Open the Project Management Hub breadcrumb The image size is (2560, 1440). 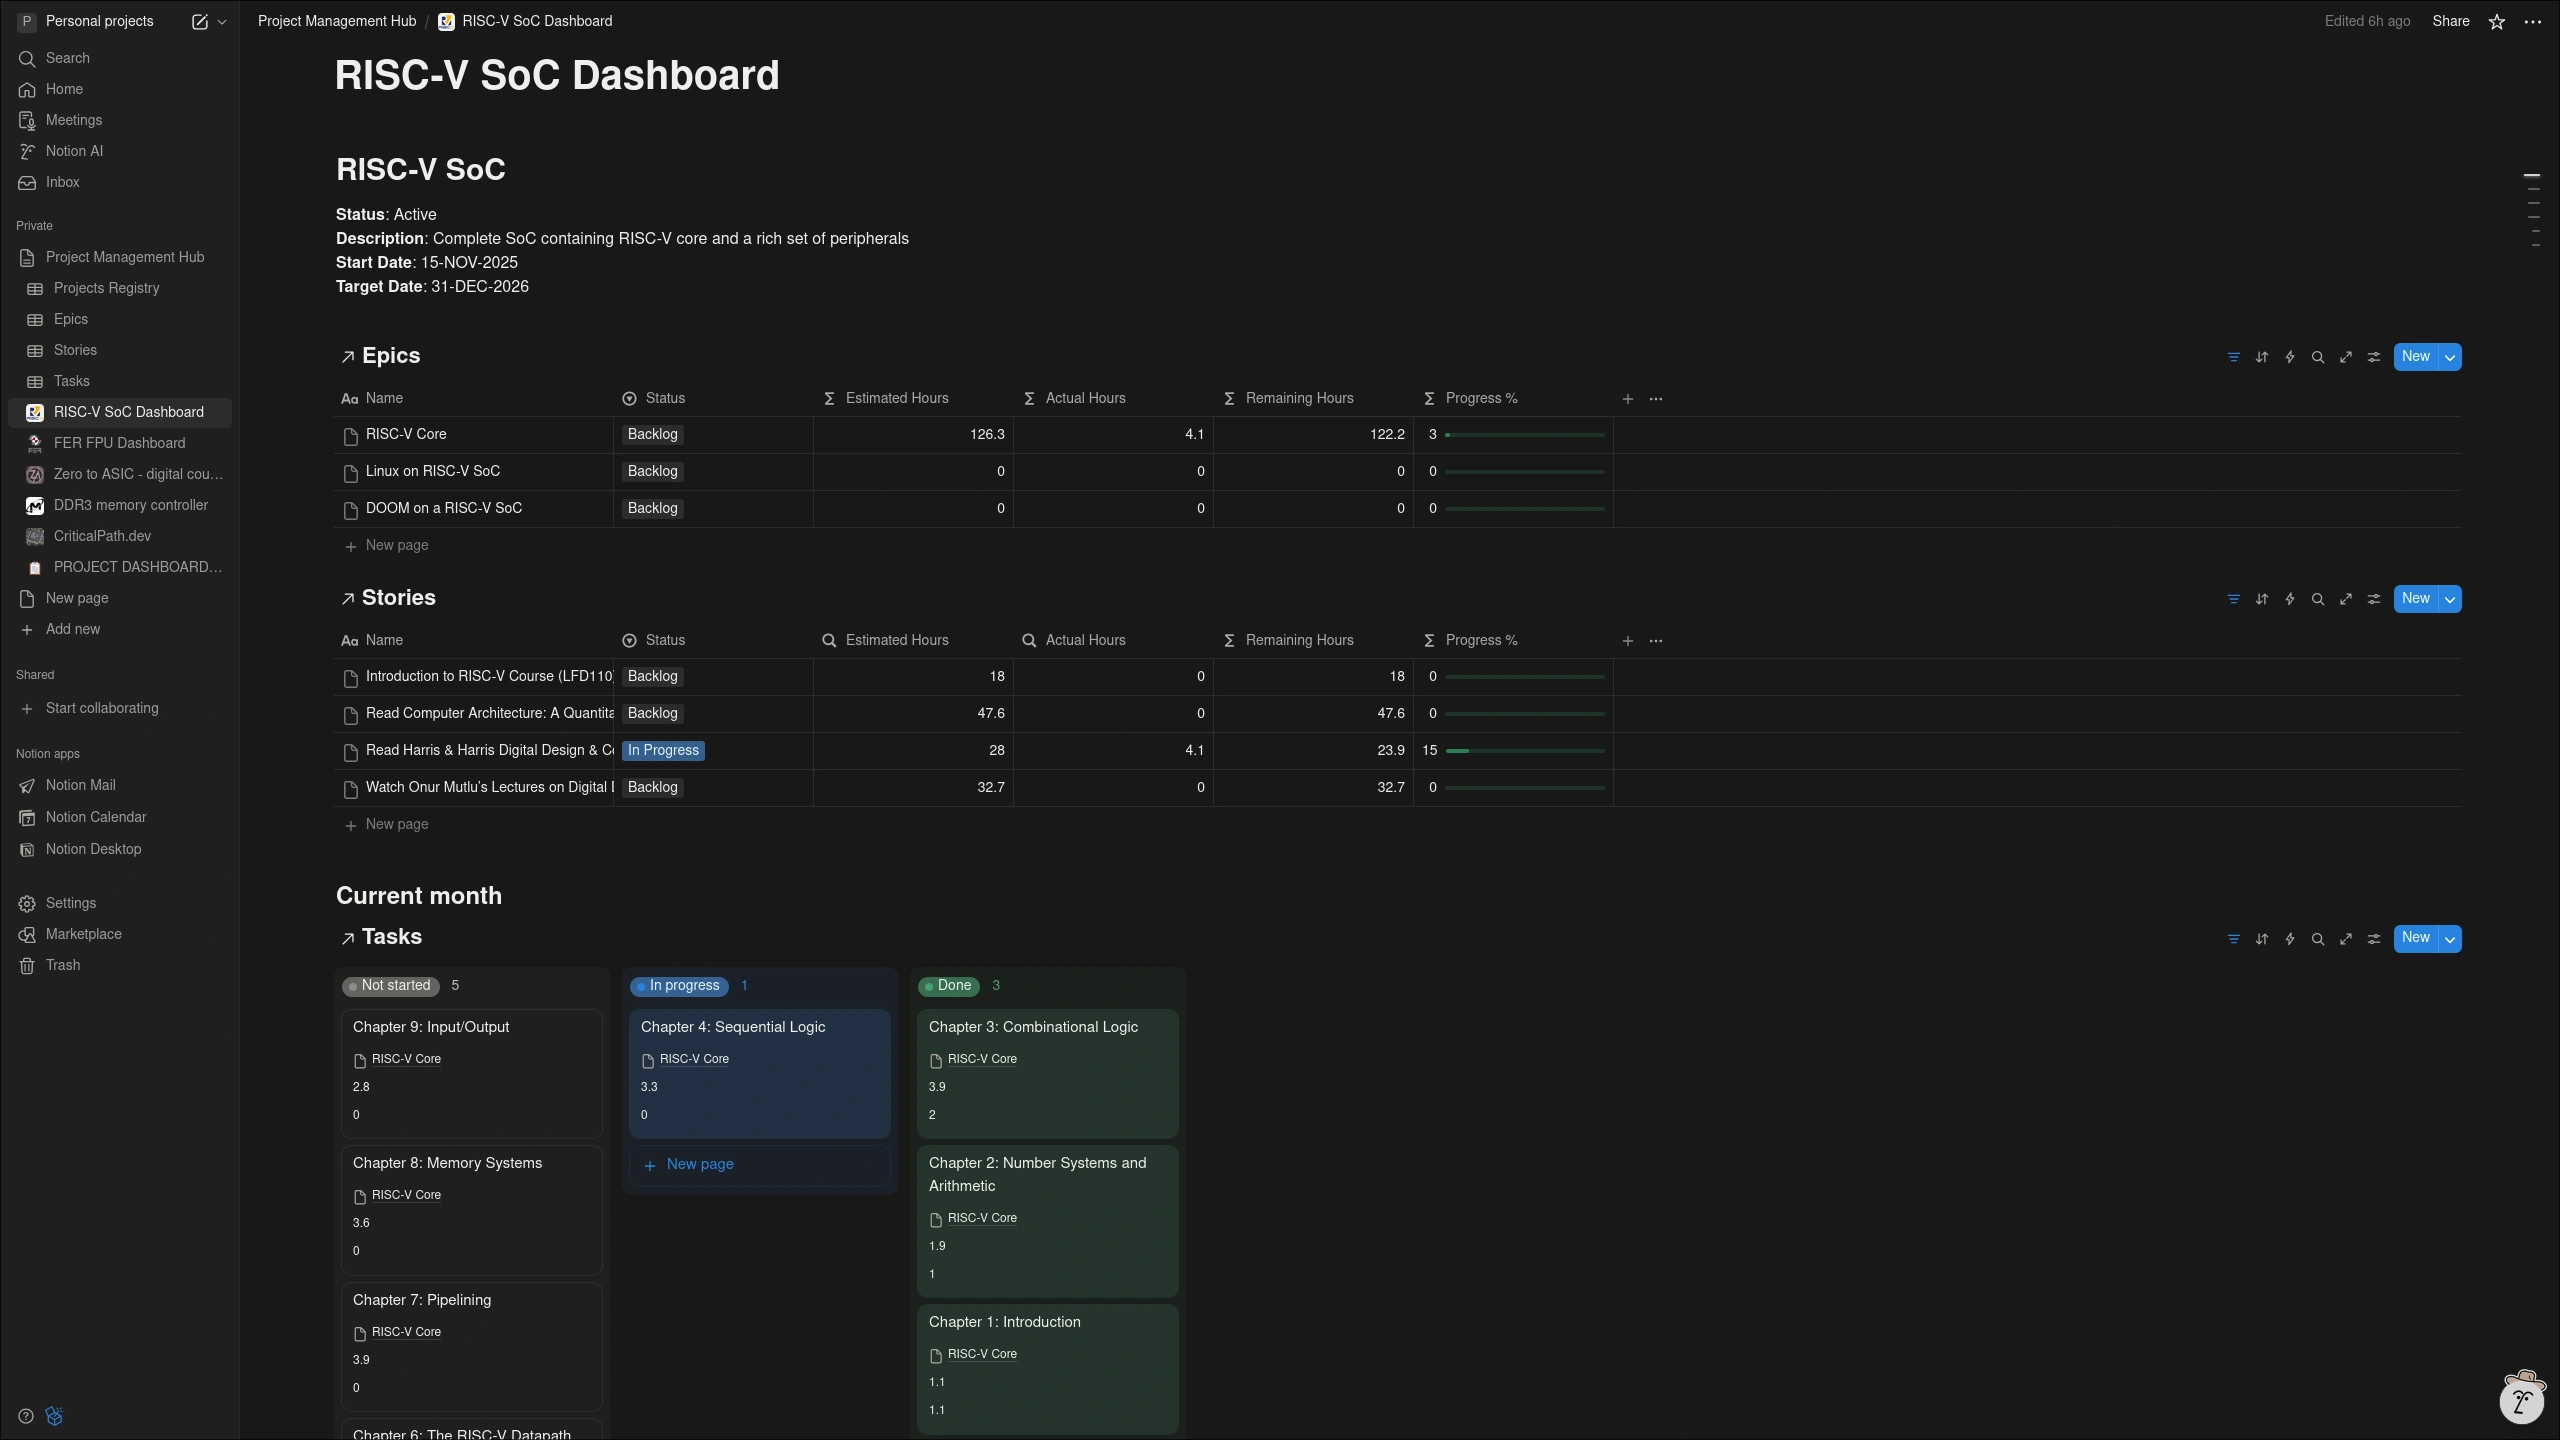(x=336, y=21)
